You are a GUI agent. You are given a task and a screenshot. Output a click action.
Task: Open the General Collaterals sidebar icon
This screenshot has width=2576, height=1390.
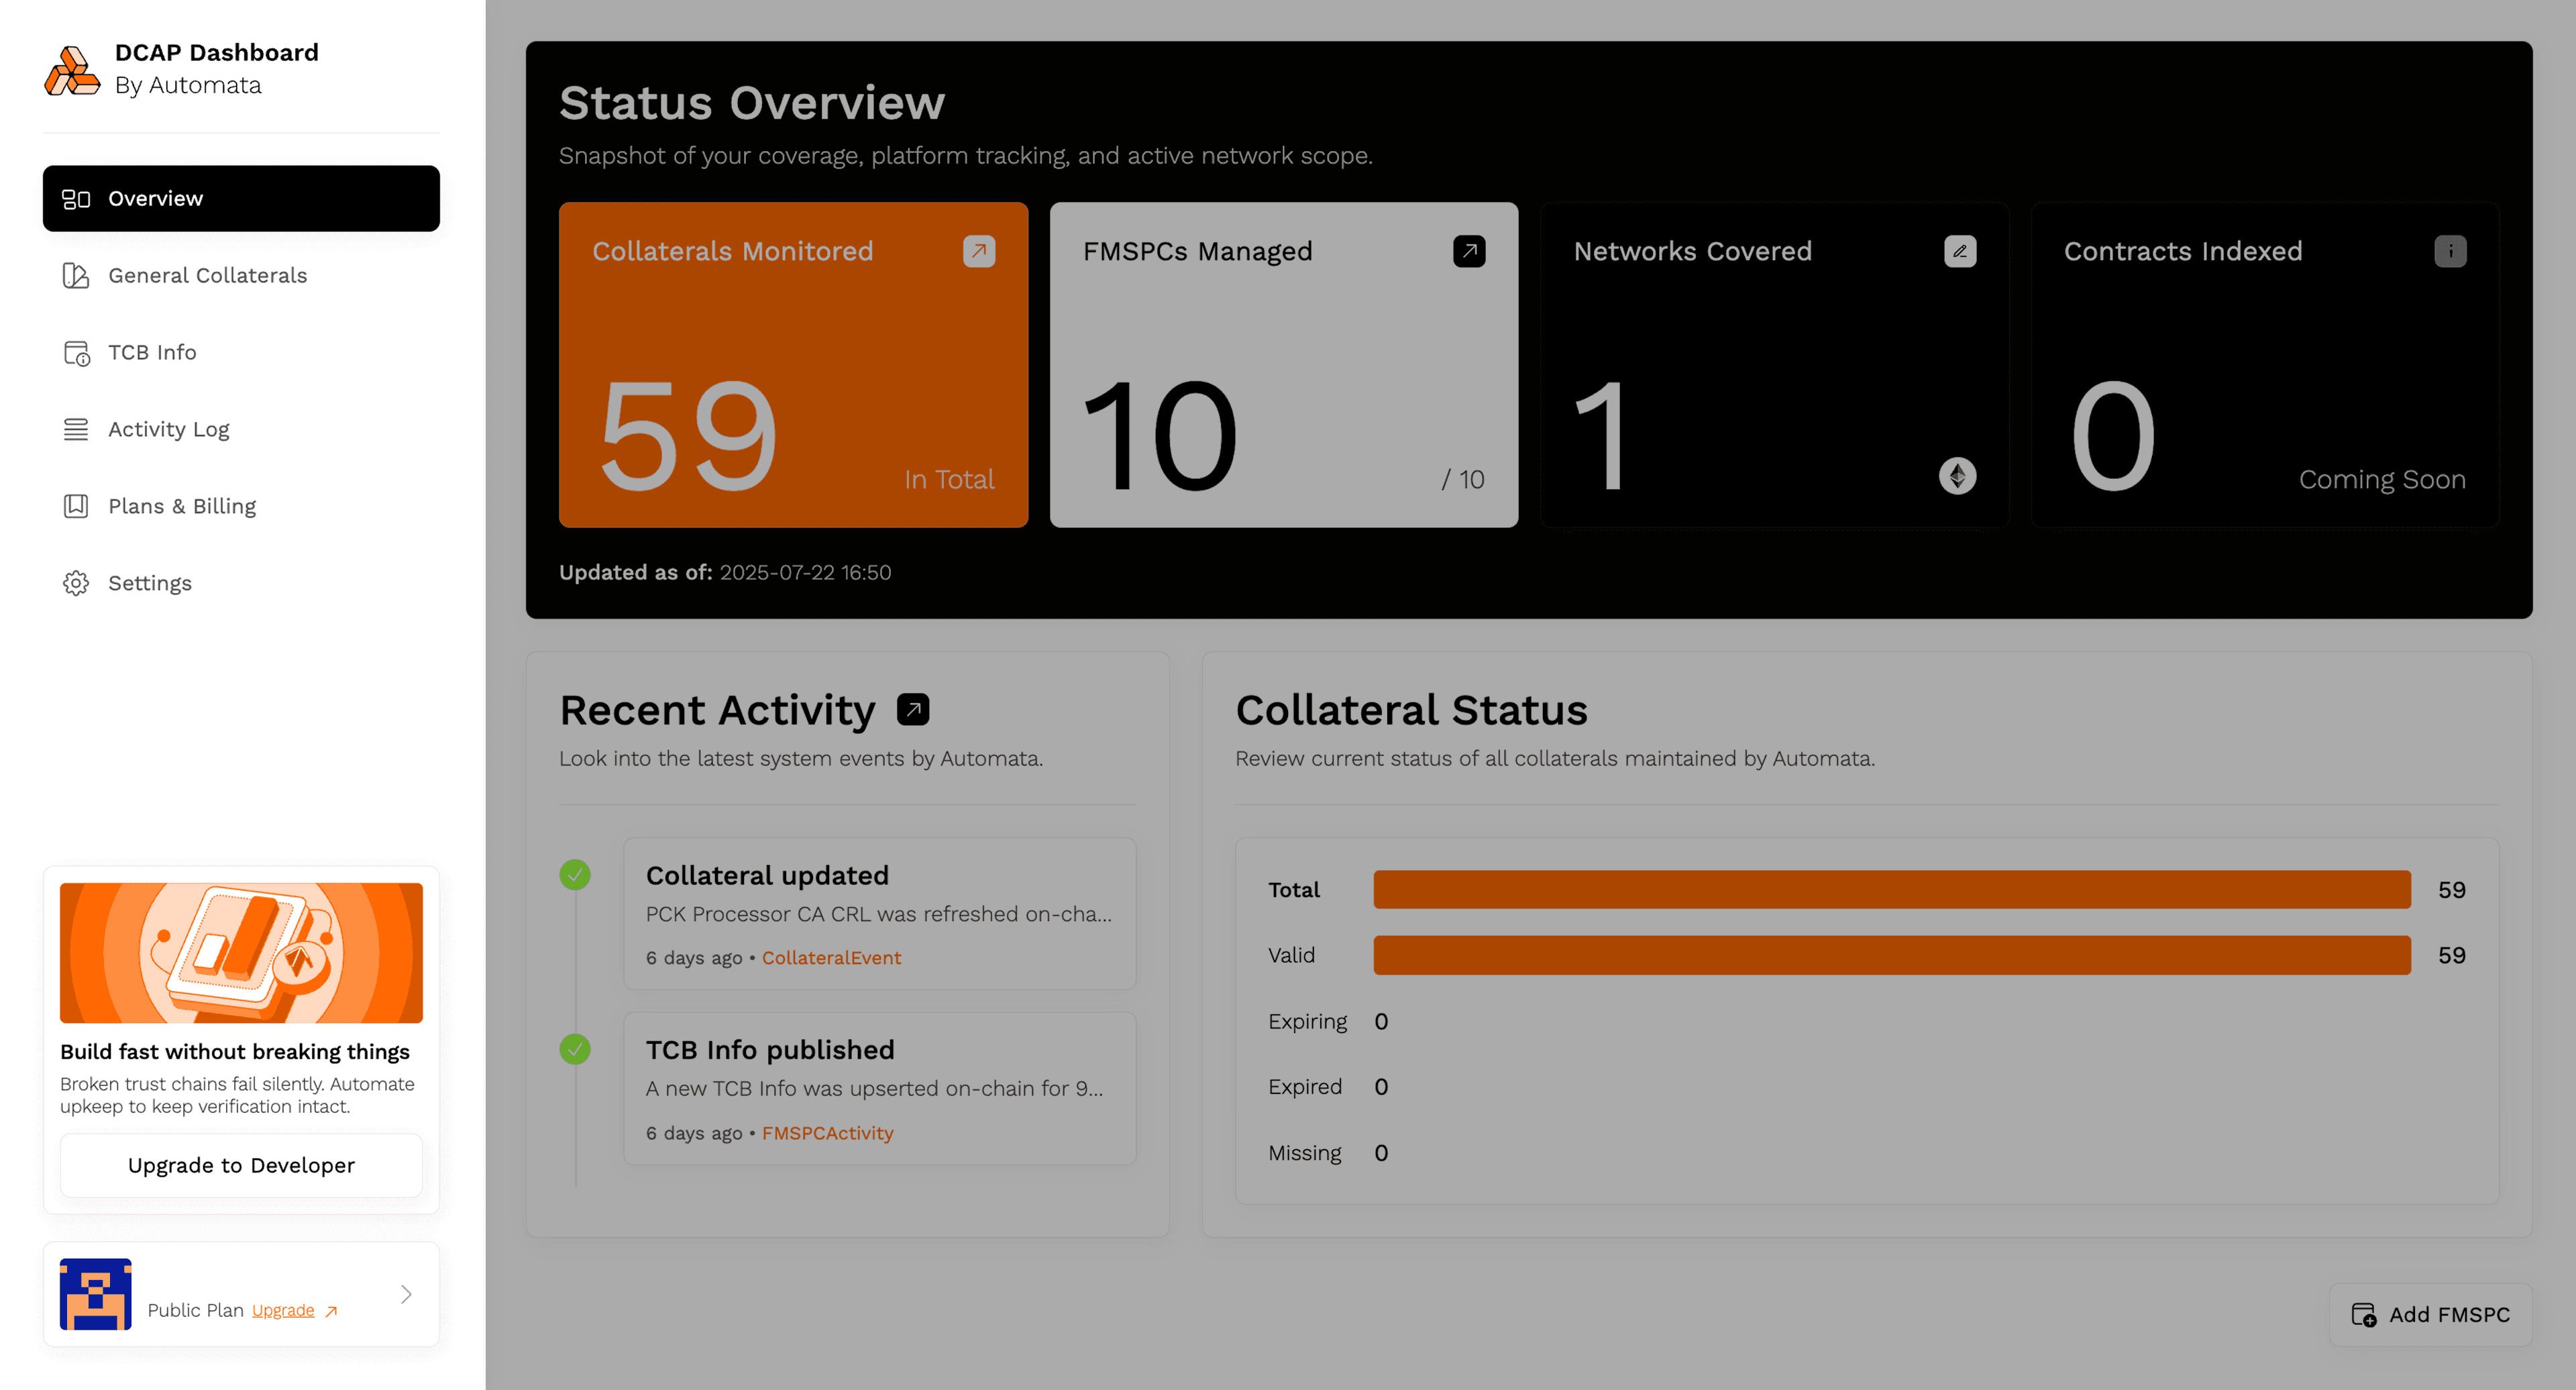pos(76,275)
